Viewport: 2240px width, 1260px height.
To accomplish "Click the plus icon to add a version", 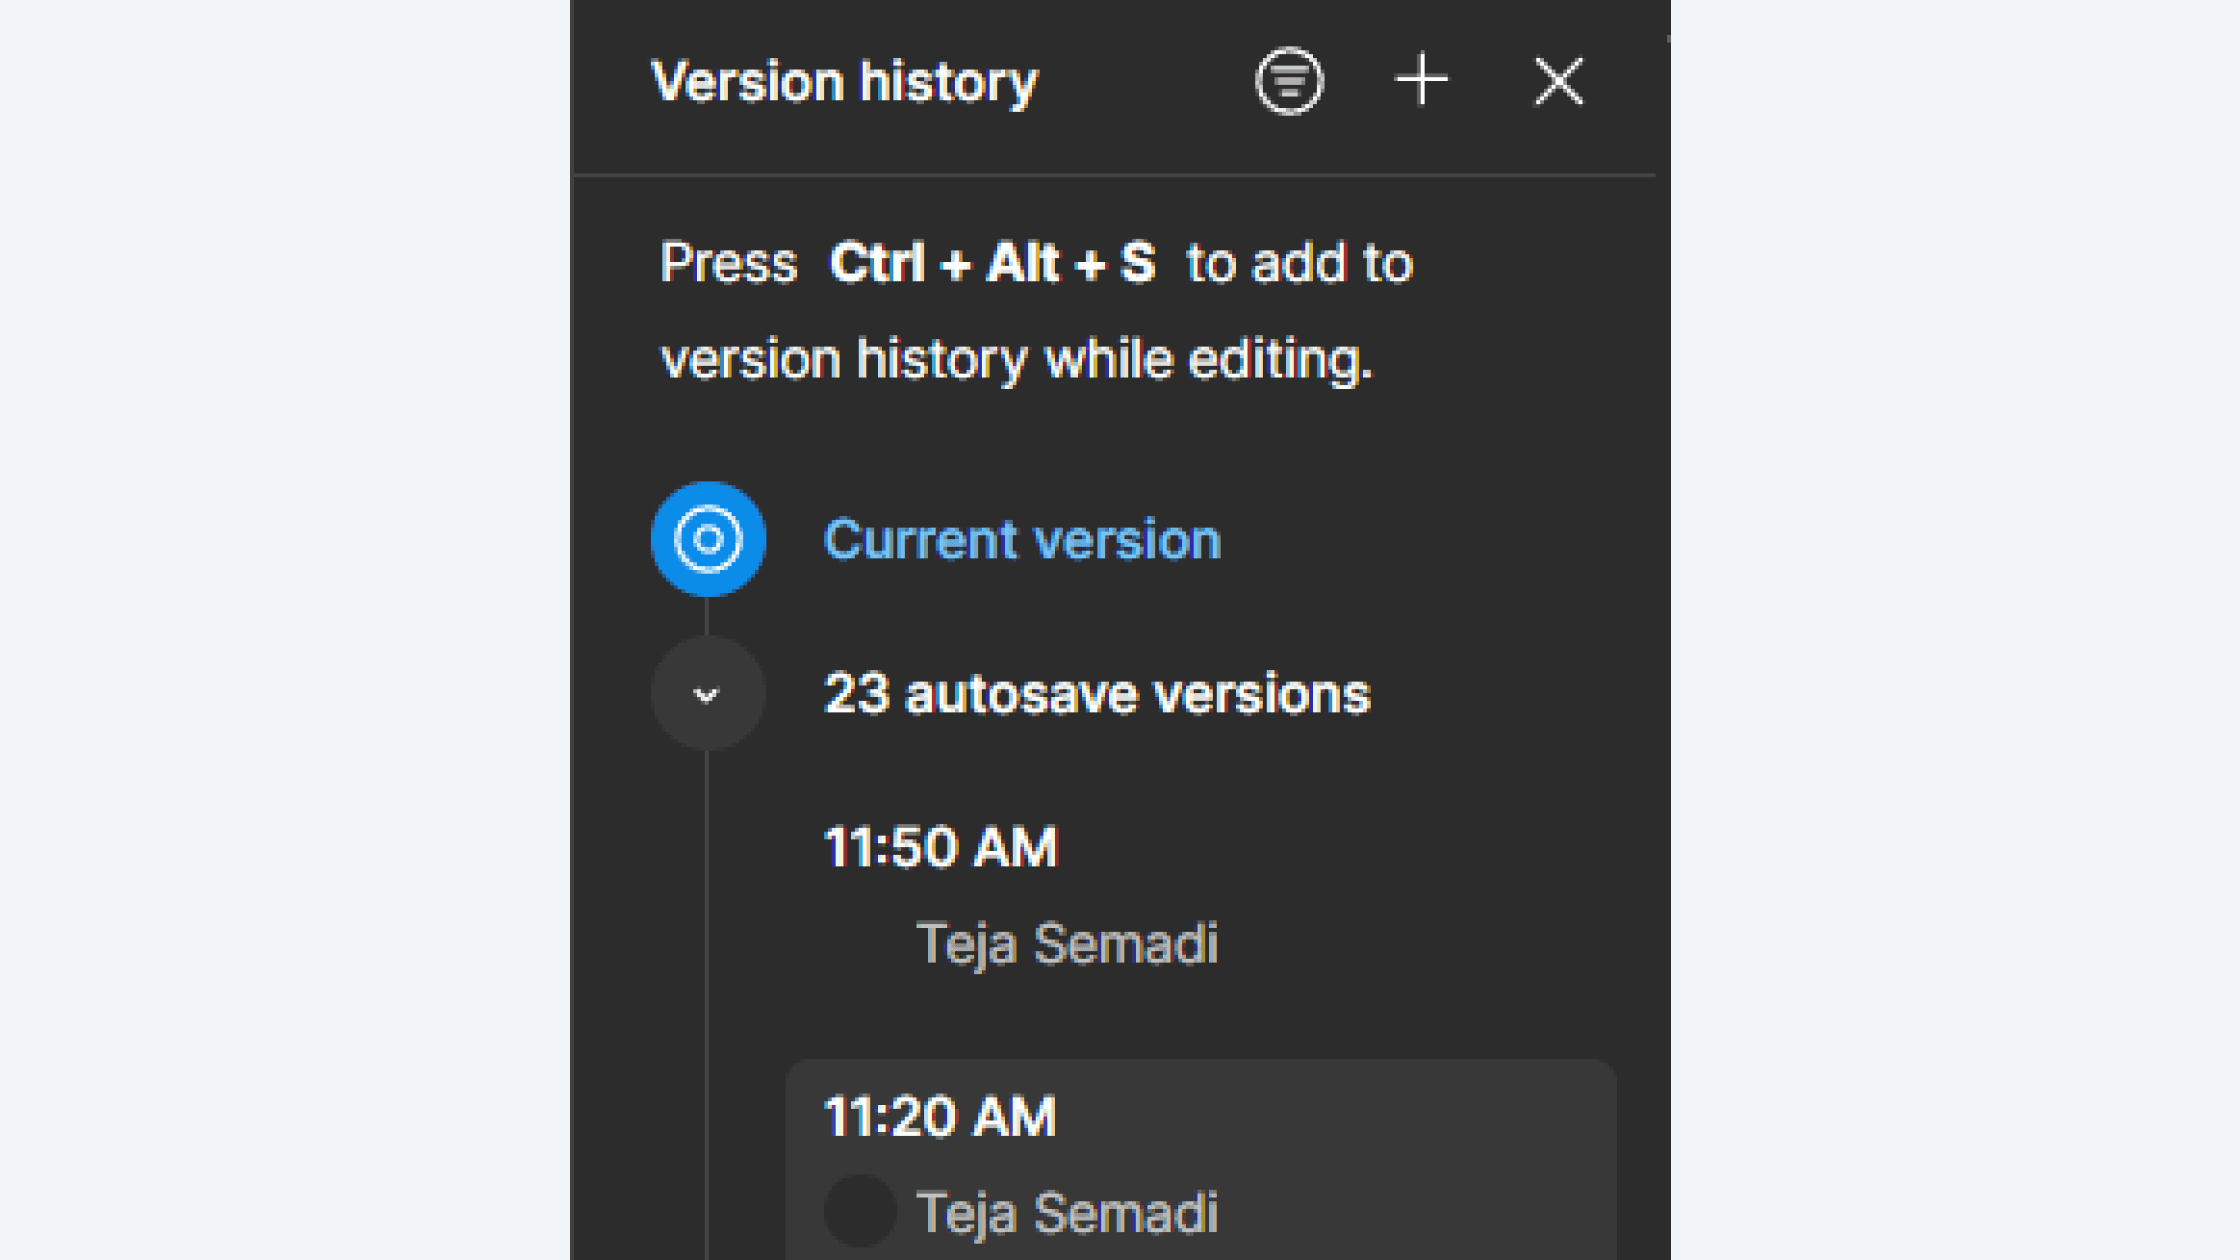I will (x=1421, y=80).
